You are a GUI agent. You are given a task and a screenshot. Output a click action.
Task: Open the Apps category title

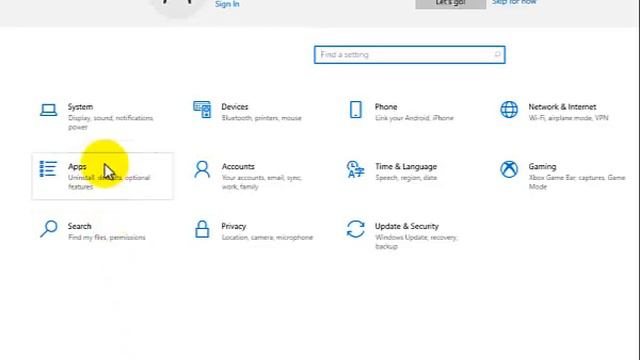coord(77,167)
